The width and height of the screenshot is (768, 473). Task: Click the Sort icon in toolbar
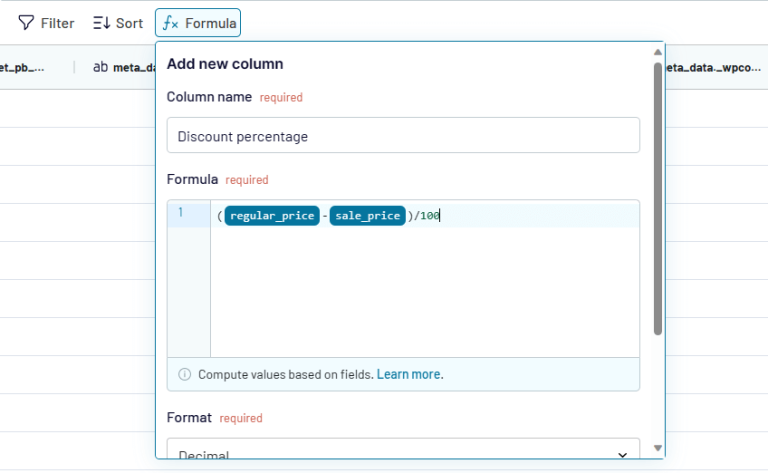[x=101, y=22]
